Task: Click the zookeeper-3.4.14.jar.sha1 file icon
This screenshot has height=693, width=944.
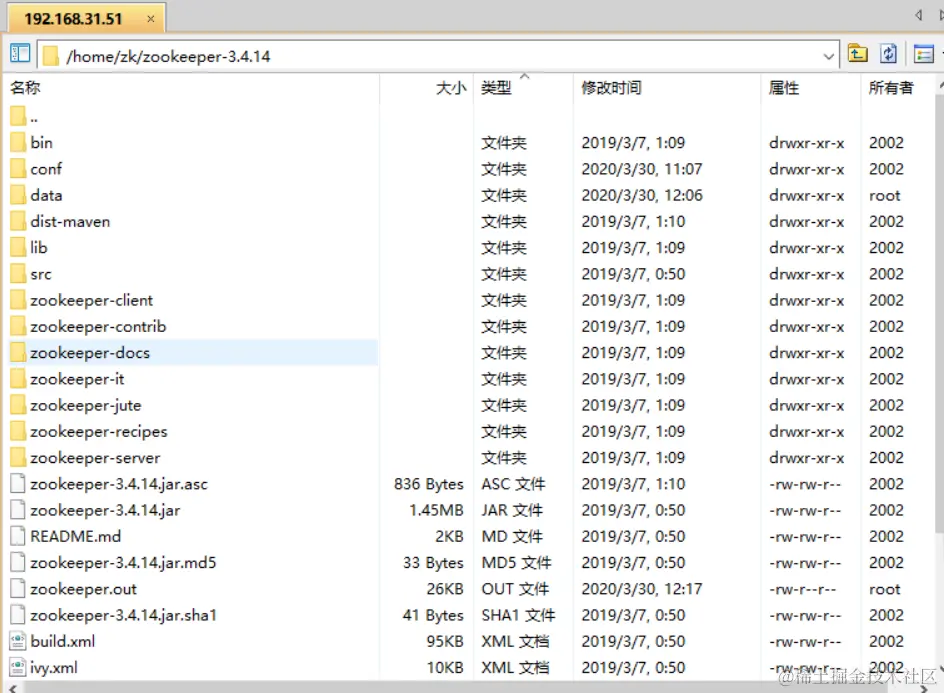Action: click(x=18, y=615)
